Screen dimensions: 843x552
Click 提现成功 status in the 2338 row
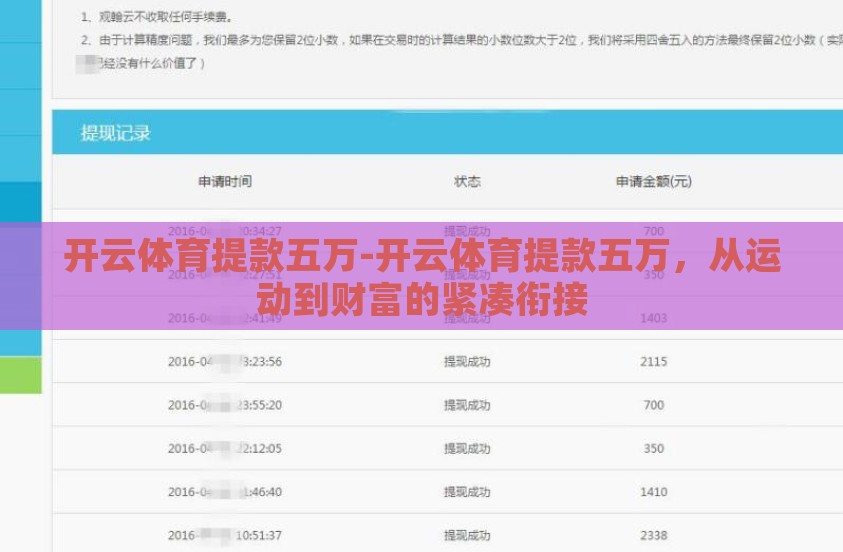pyautogui.click(x=467, y=536)
